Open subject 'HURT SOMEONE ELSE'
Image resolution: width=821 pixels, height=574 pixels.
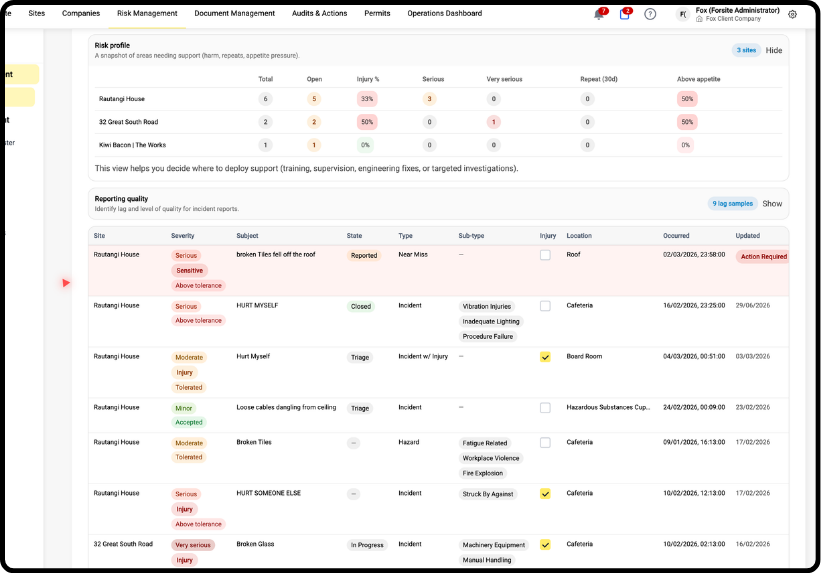[x=269, y=493]
